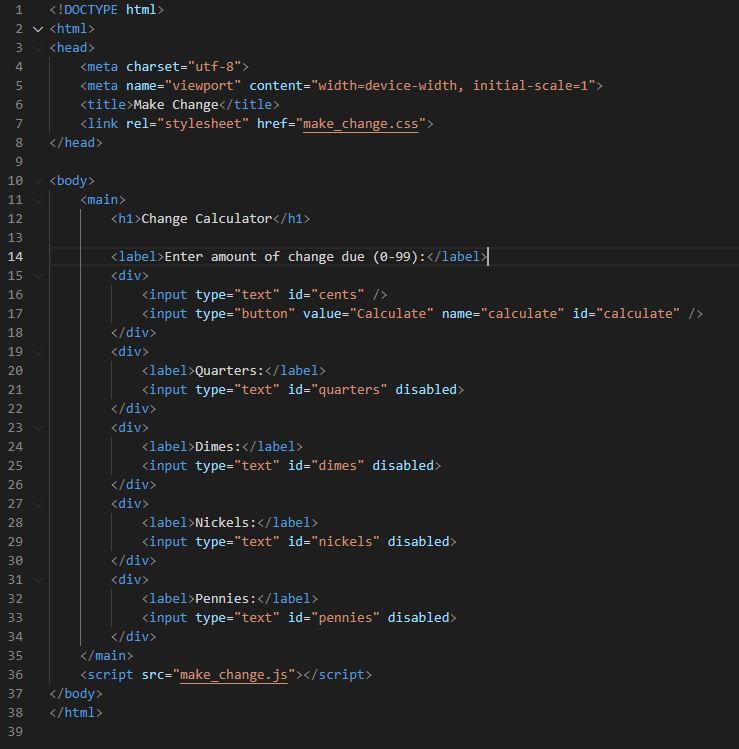739x749 pixels.
Task: Click the "Nickels:" label text
Action: (225, 523)
